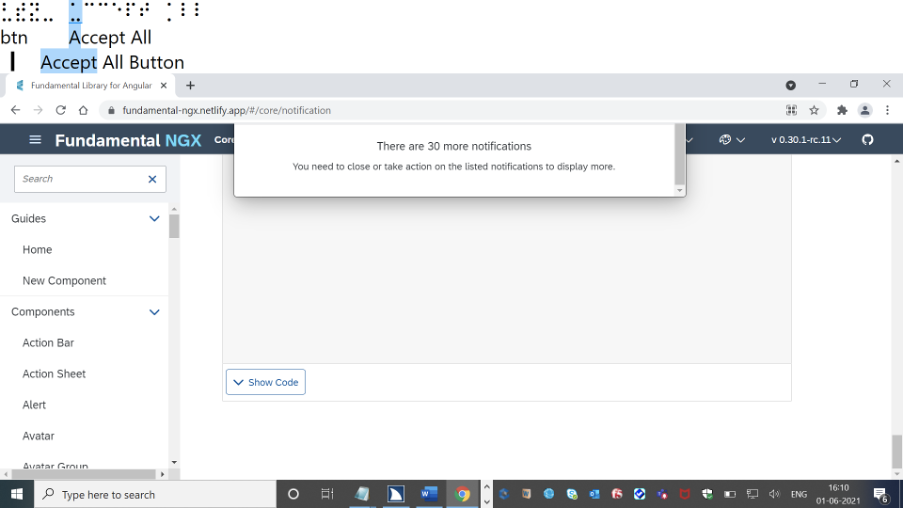Open the QR code page icon
Screen dimensions: 904x508
pos(792,110)
